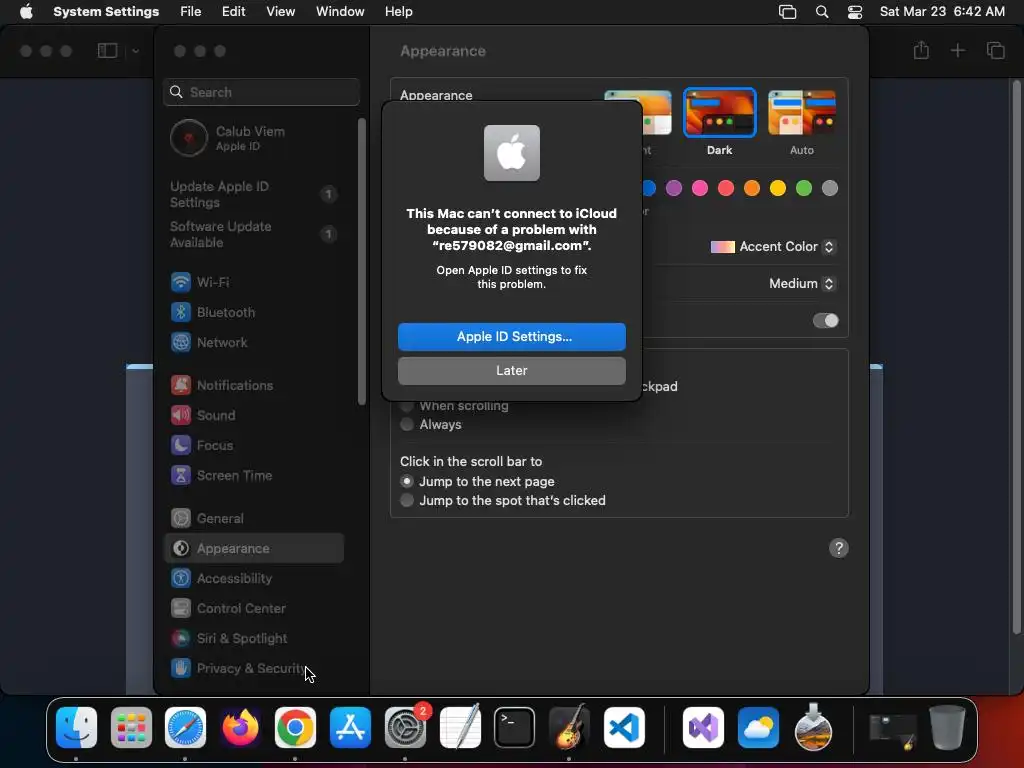Select Appearance in the sidebar
1024x768 pixels.
(255, 549)
